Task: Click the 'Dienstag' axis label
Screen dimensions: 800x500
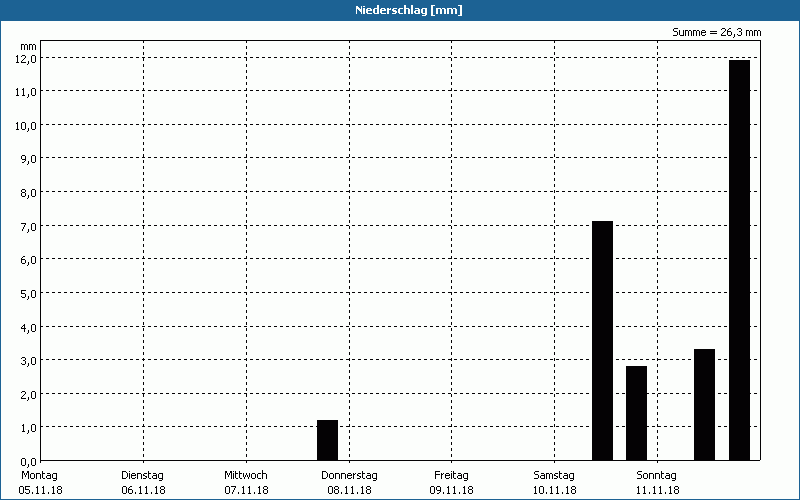Action: point(142,476)
